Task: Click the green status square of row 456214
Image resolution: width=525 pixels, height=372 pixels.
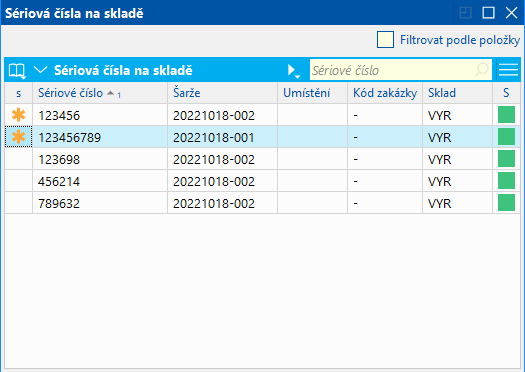Action: (x=506, y=181)
